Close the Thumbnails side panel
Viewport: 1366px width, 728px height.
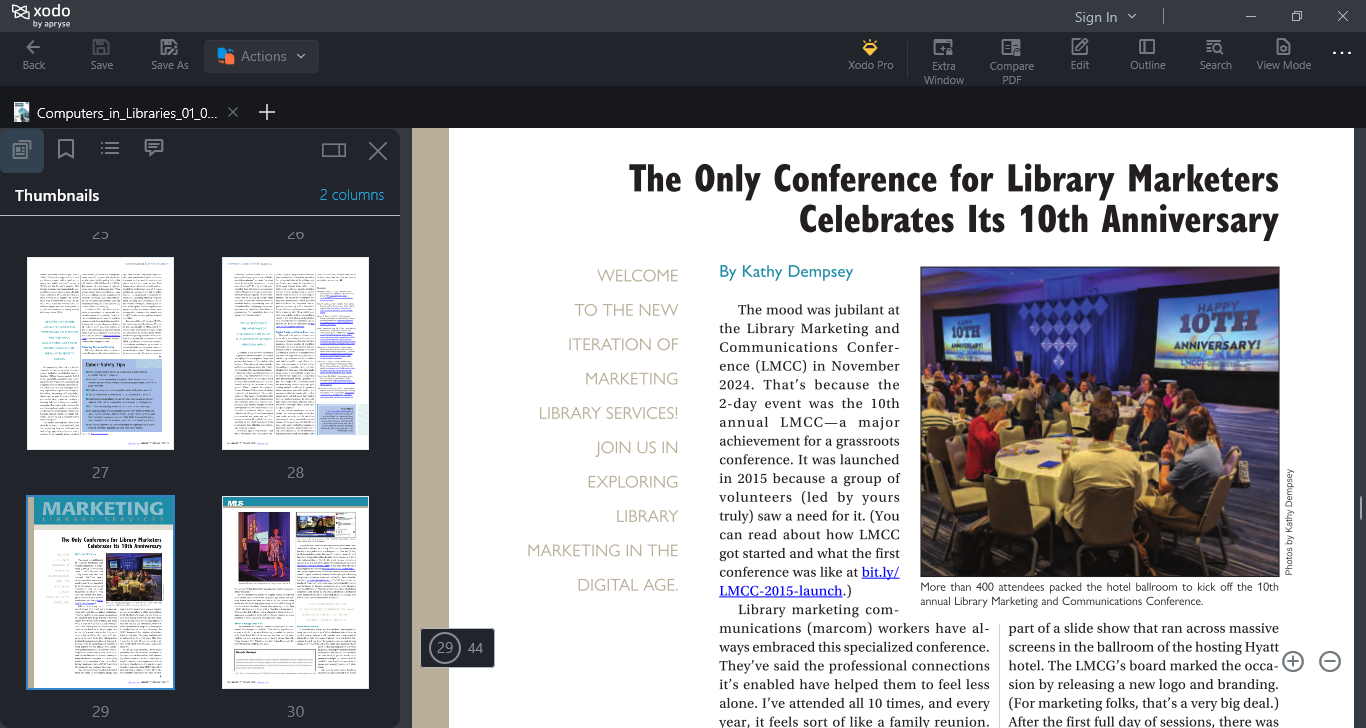(x=378, y=151)
